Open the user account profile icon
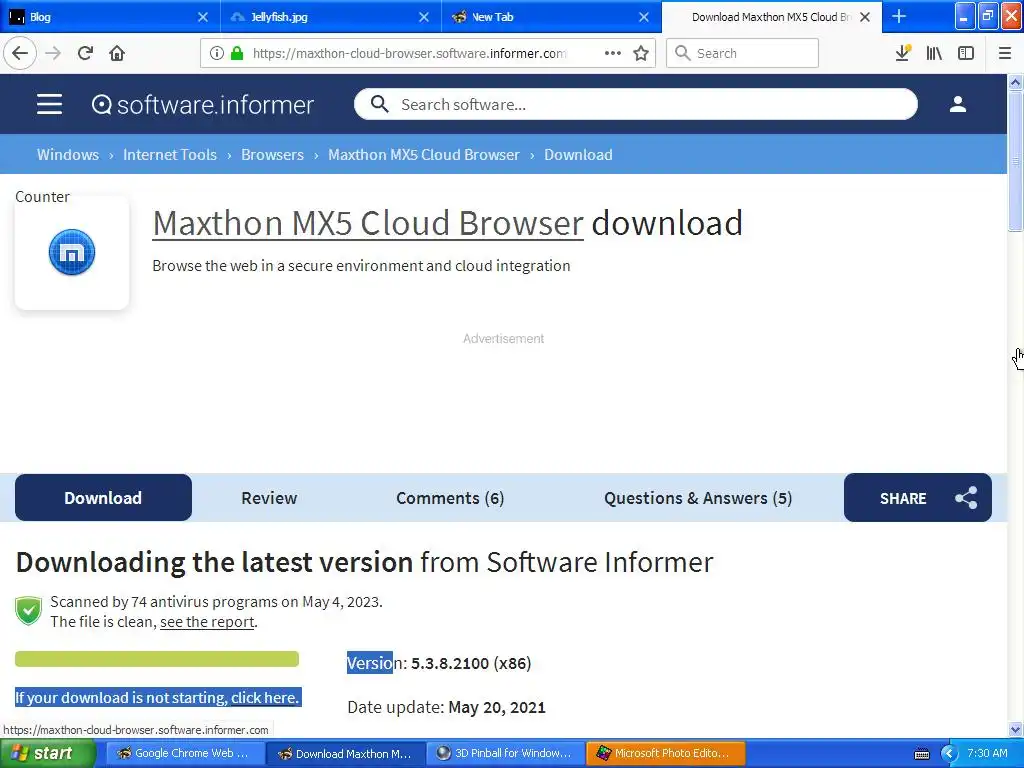 coord(957,104)
